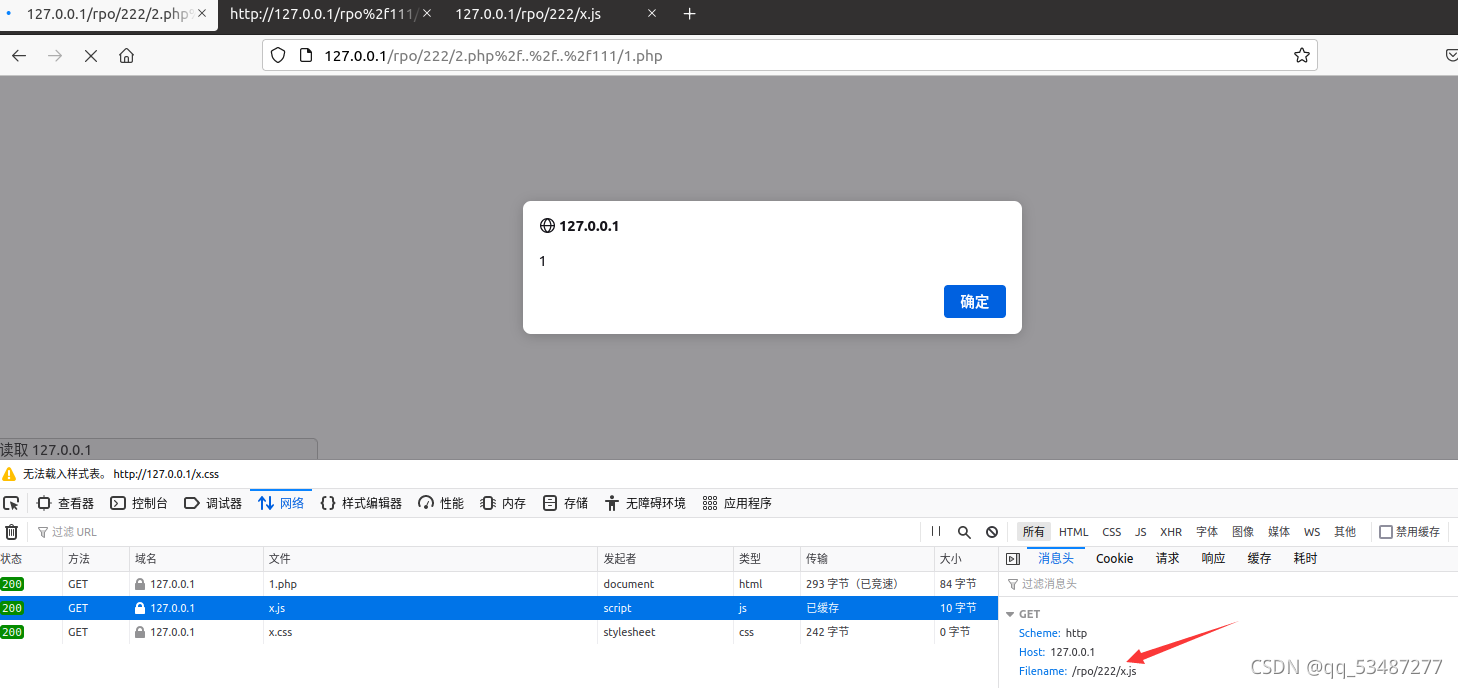Click the browser forward arrow
The image size is (1458, 688).
click(x=55, y=56)
